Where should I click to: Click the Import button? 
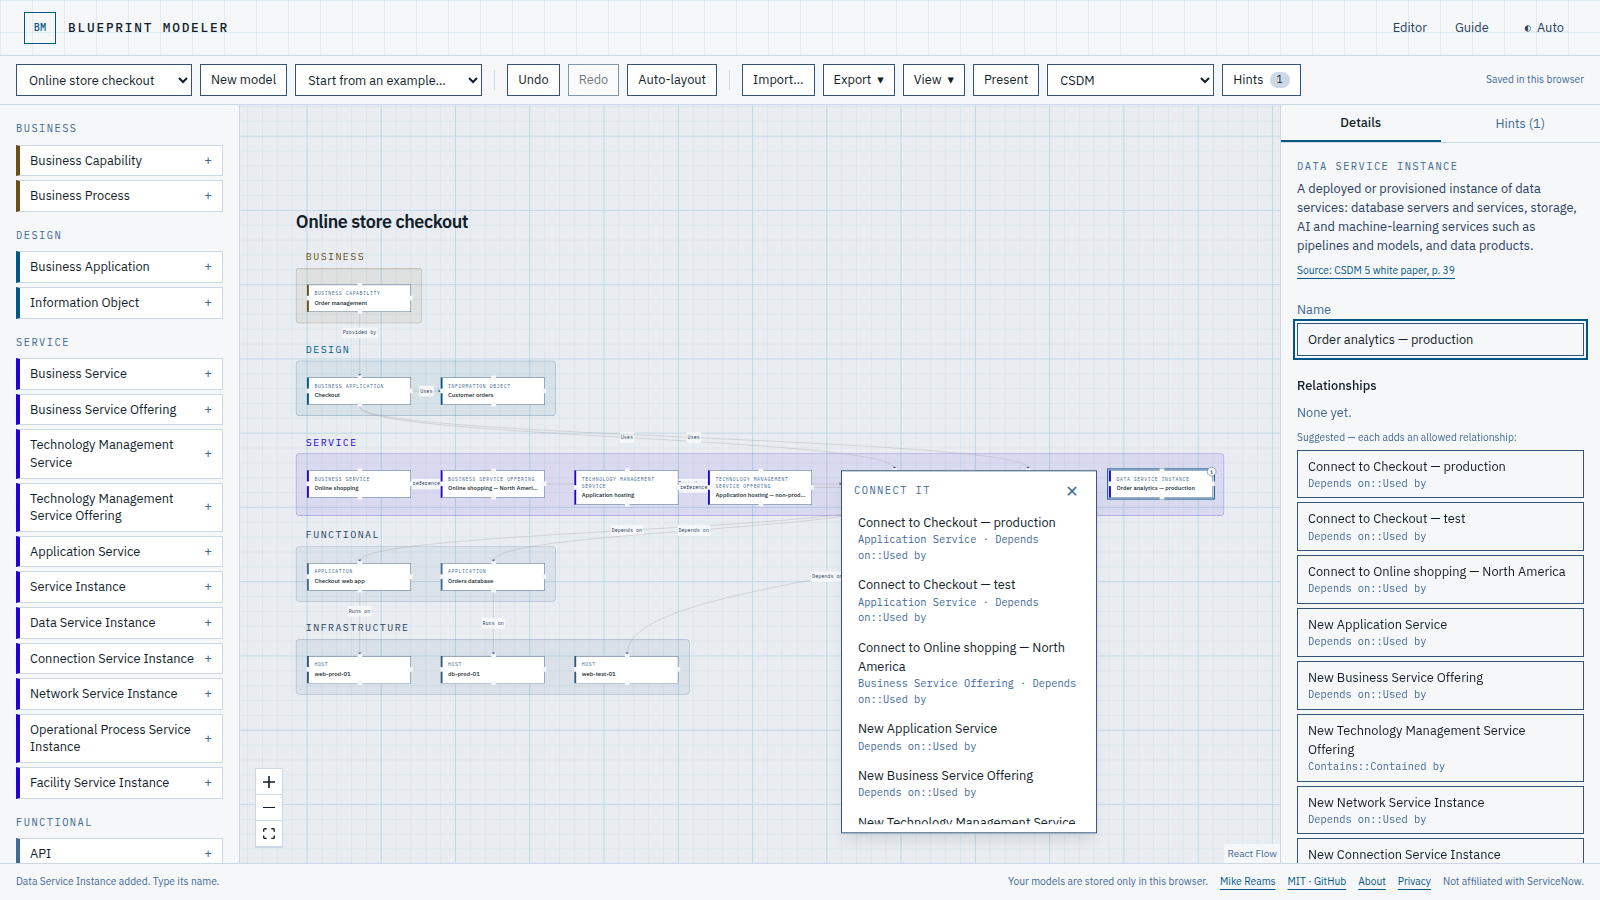(x=778, y=80)
